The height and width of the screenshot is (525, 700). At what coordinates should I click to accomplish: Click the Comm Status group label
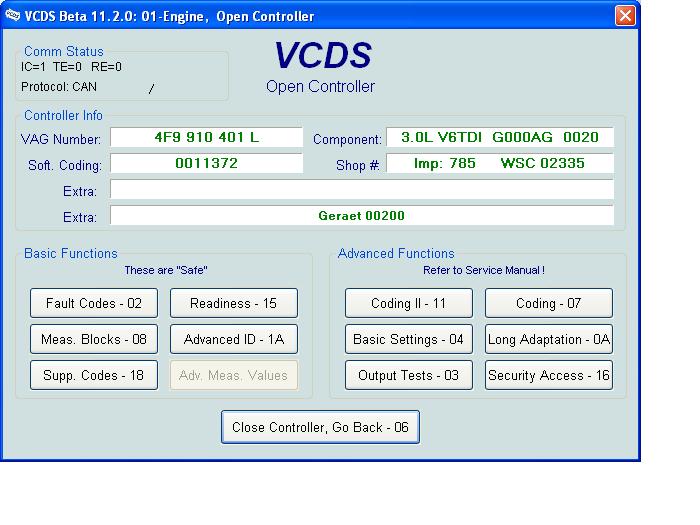point(63,51)
